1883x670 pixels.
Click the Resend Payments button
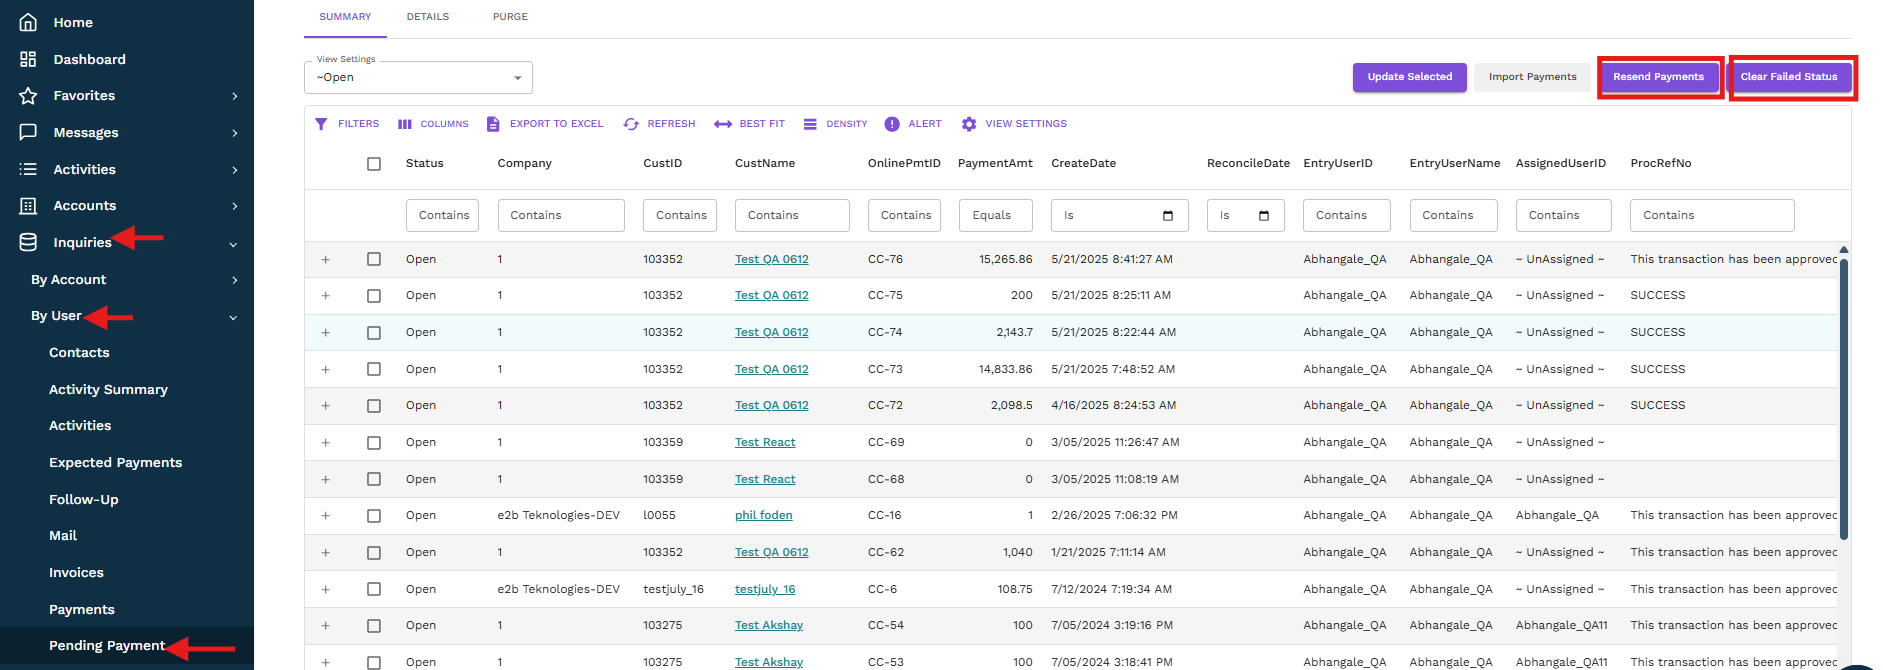[x=1658, y=77]
